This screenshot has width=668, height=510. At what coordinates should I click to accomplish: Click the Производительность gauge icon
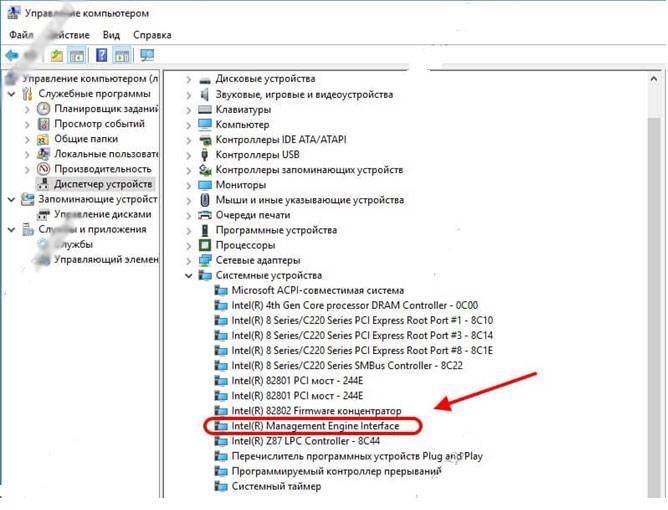tap(43, 169)
